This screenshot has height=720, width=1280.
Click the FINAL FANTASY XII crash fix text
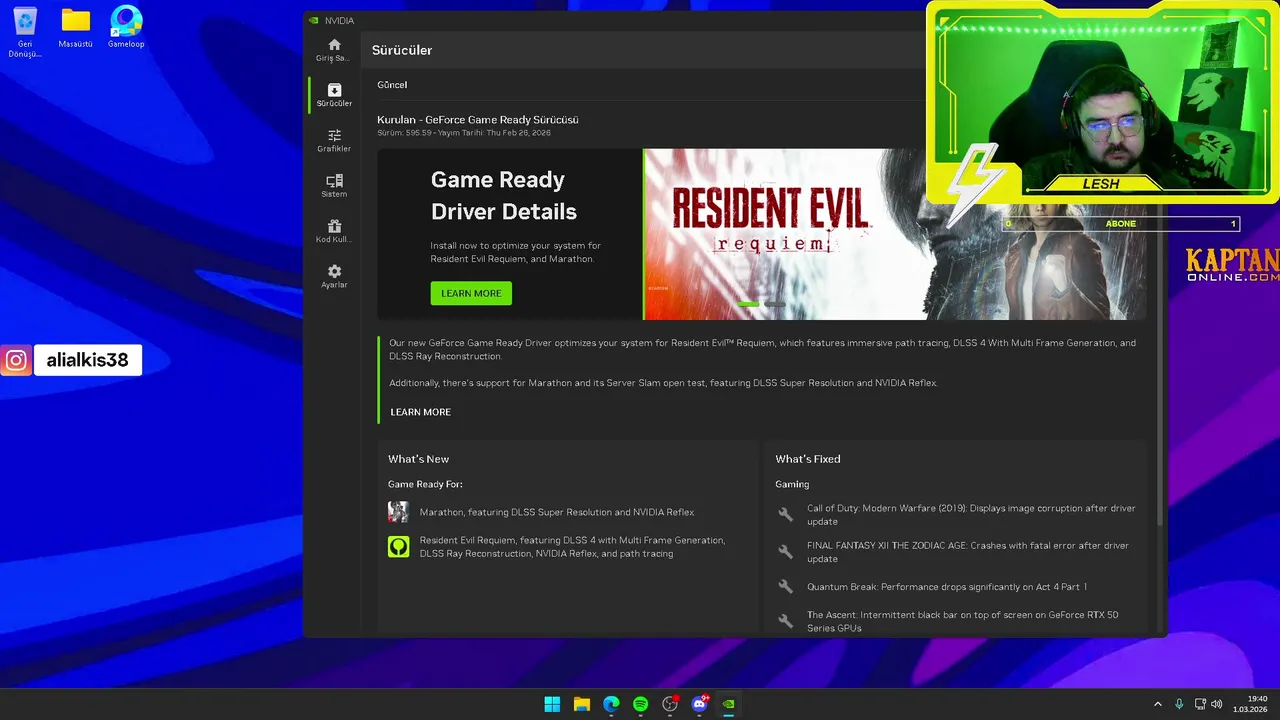(968, 552)
